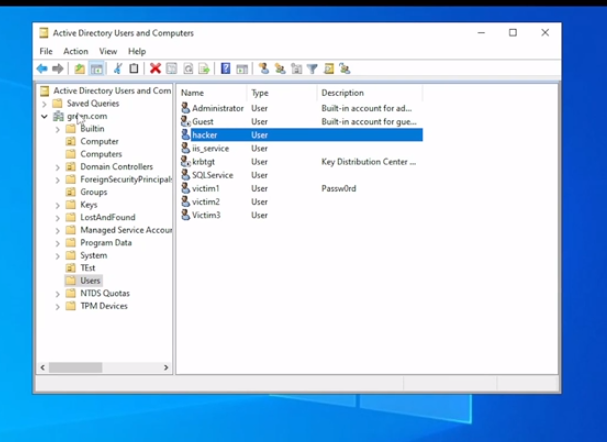Sort by the Type column header
The height and width of the screenshot is (442, 607).
click(281, 93)
